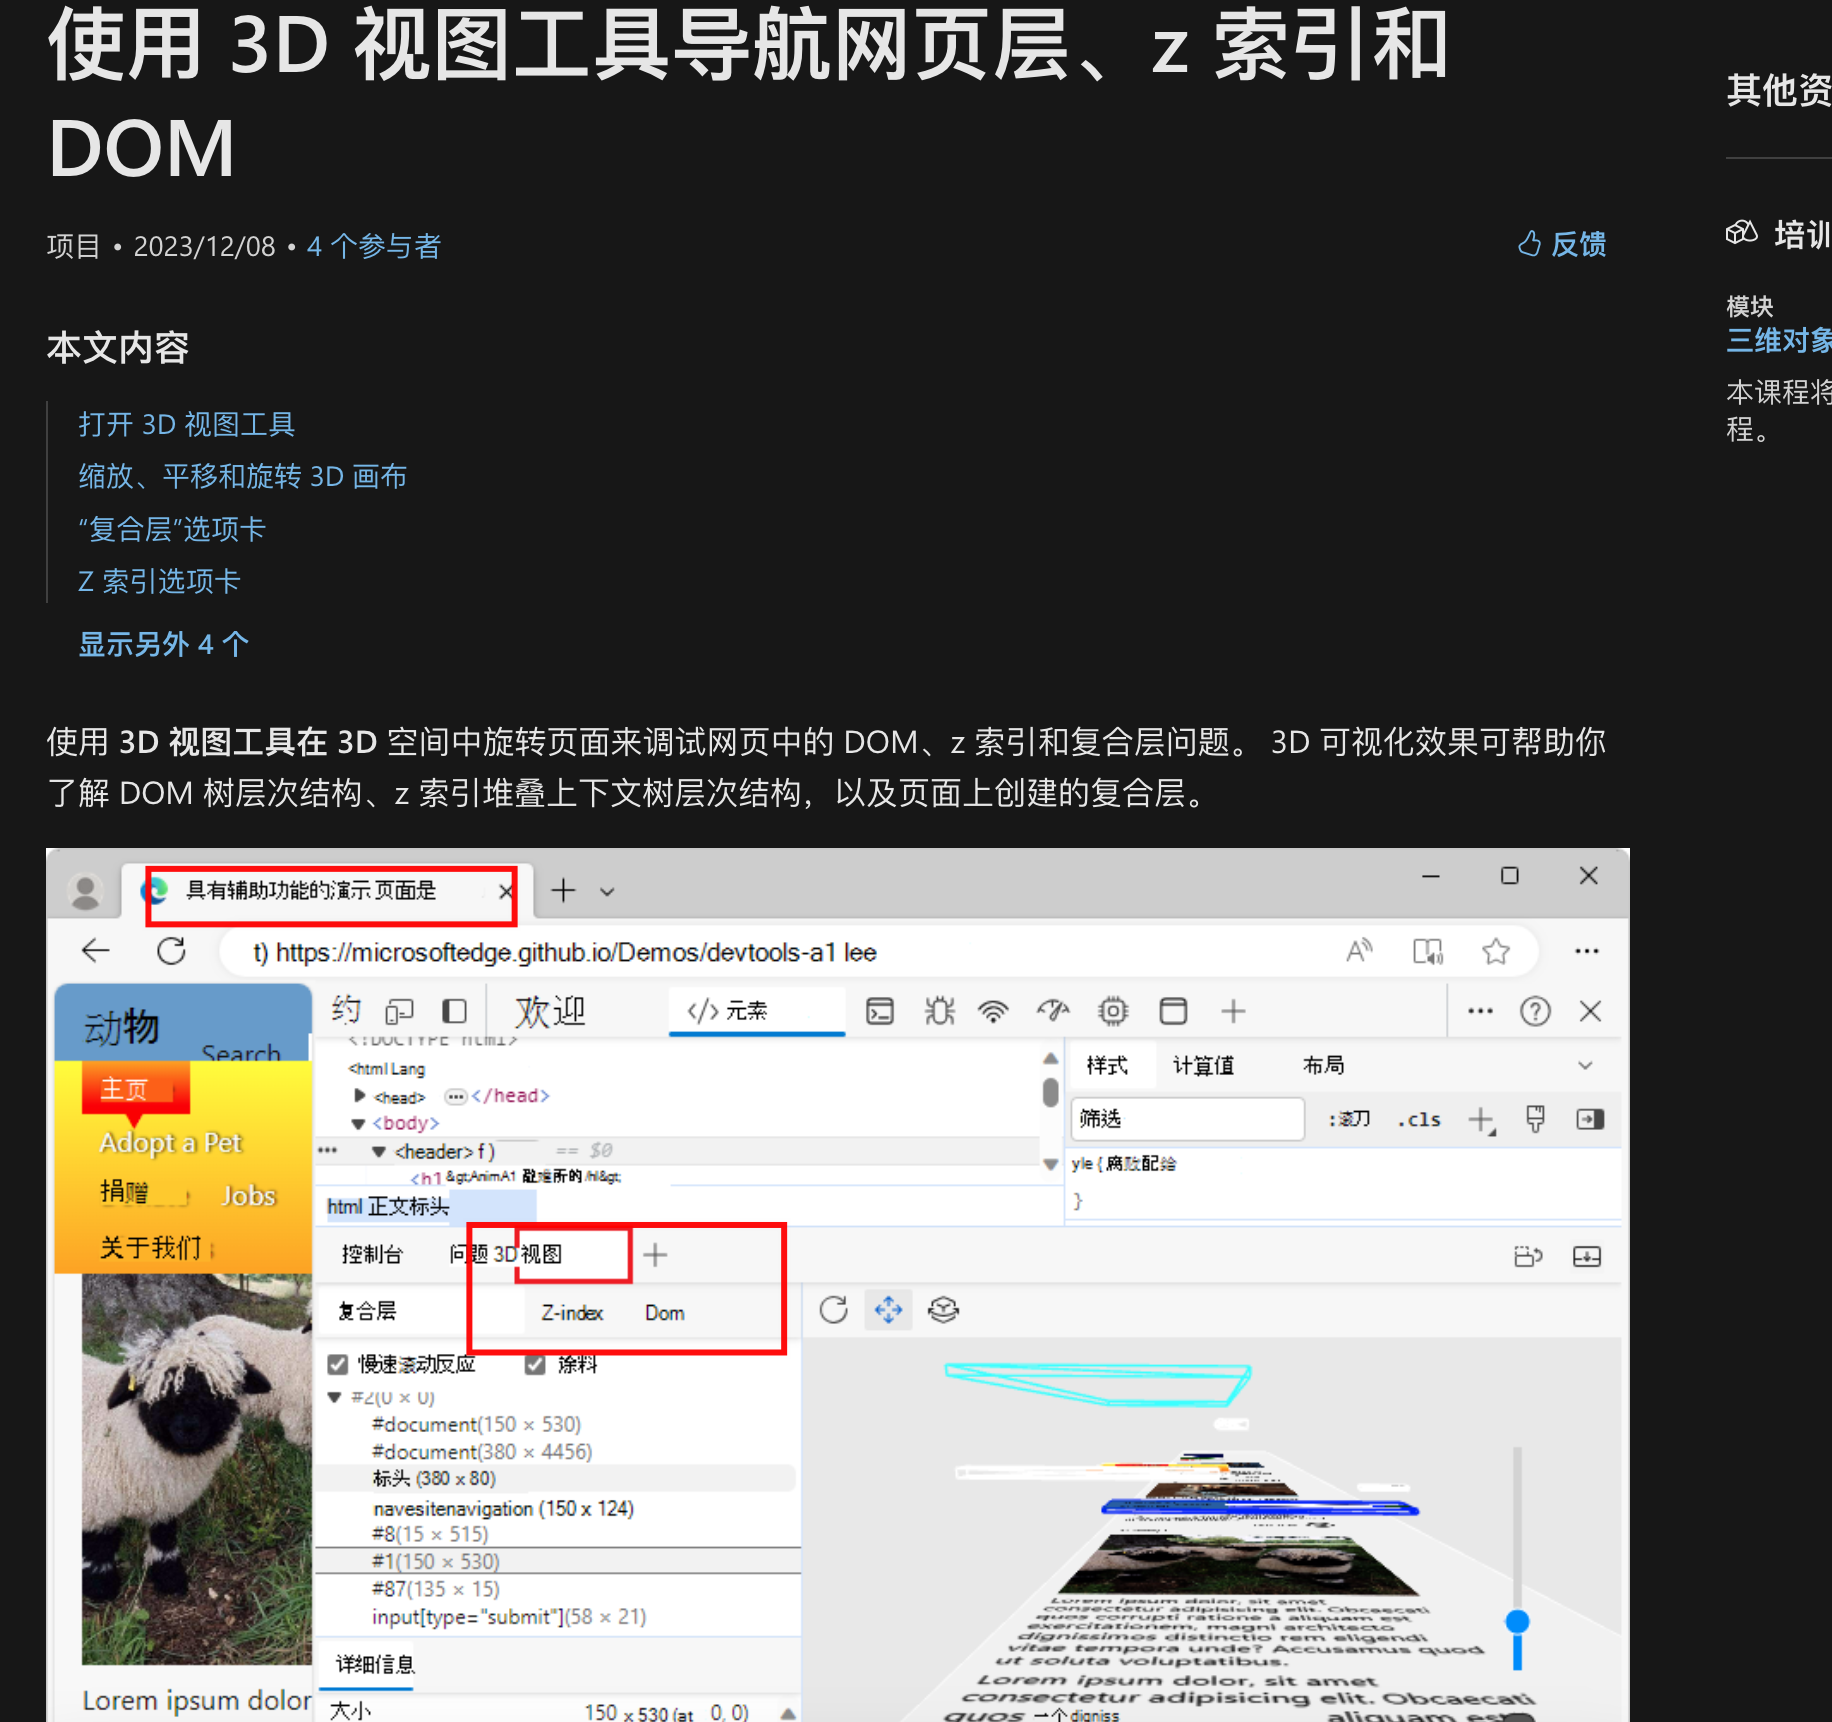The height and width of the screenshot is (1722, 1832).
Task: Click the ellipsis badge inside head element
Action: coord(456,1097)
